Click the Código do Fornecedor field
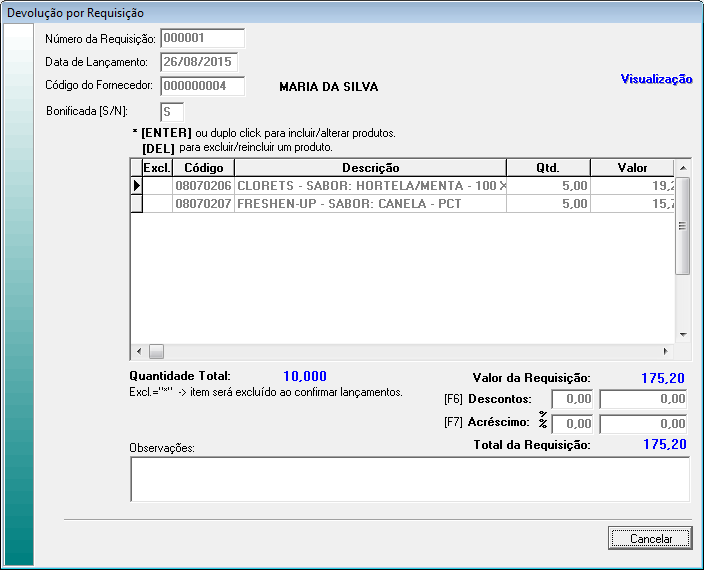The height and width of the screenshot is (570, 704). pos(202,86)
